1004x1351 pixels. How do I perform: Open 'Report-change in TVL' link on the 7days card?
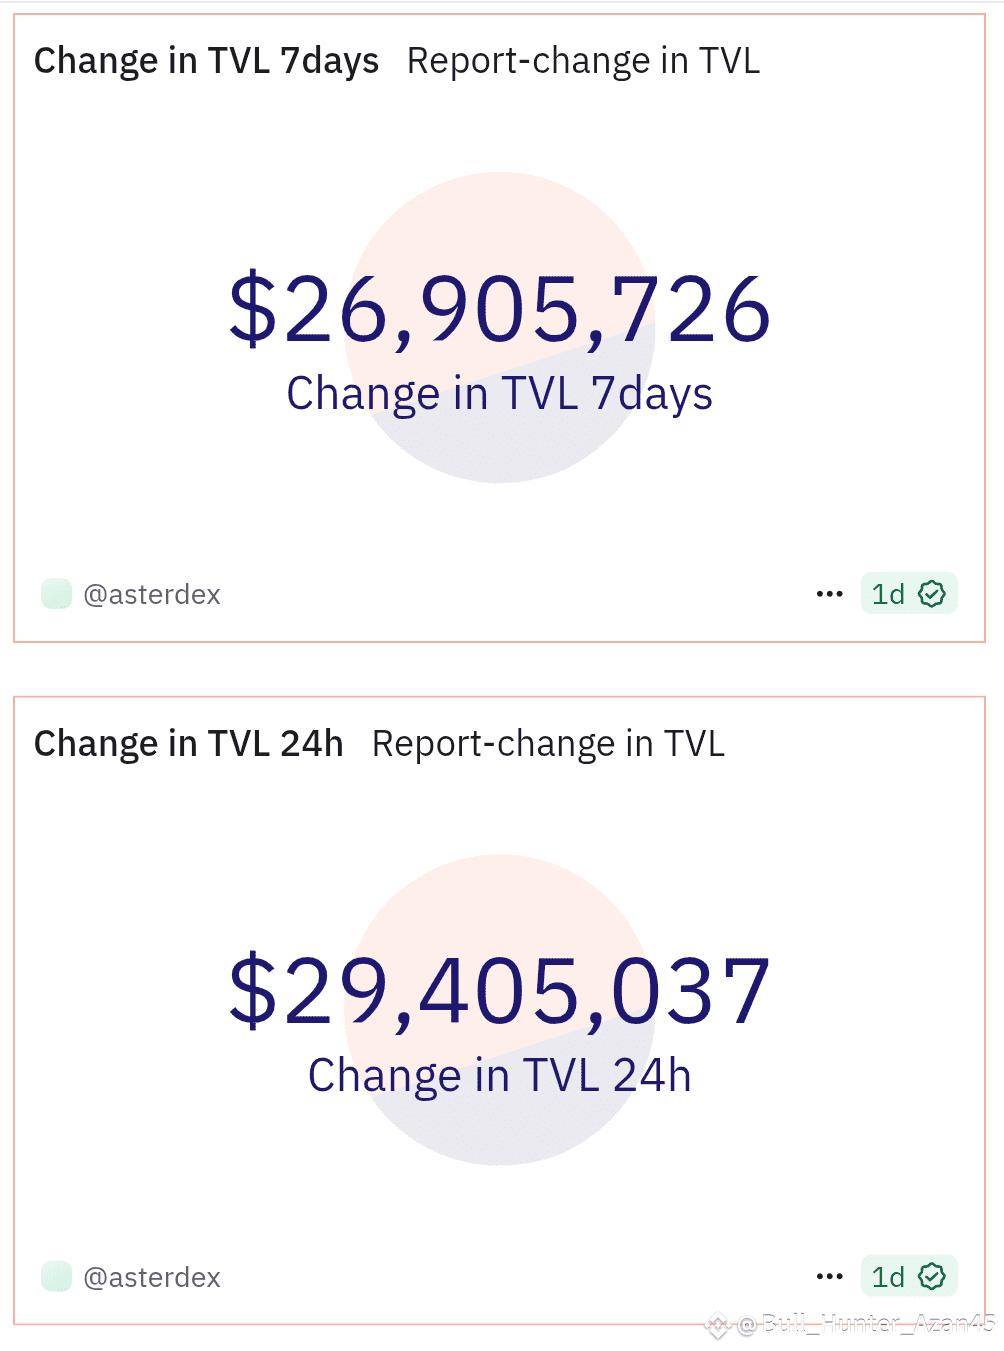(x=583, y=62)
